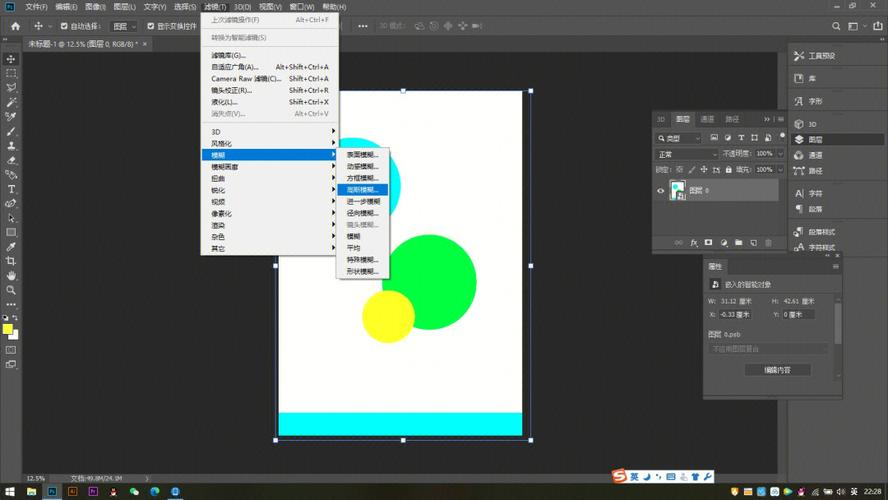
Task: Choose 高斯模糊 from the blur submenu
Action: point(362,189)
